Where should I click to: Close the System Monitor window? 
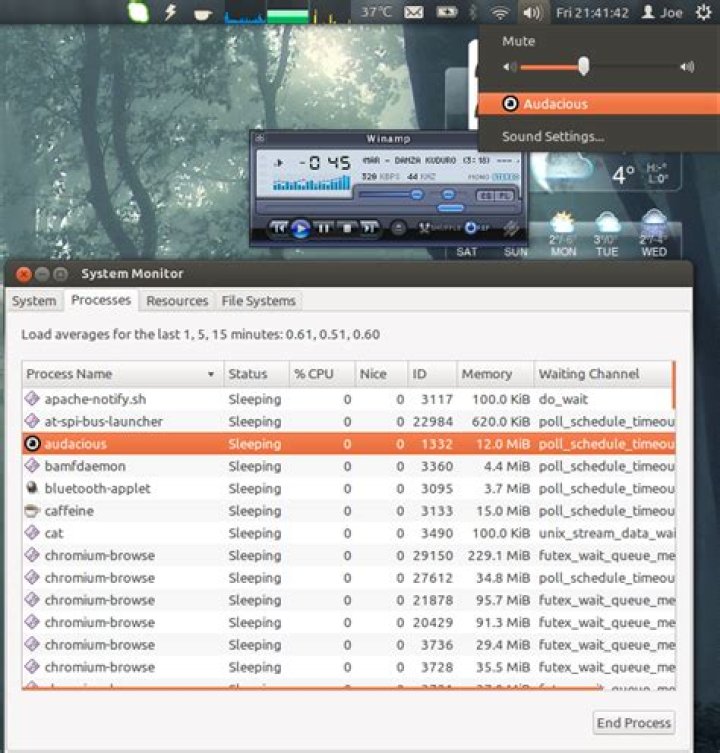23,274
